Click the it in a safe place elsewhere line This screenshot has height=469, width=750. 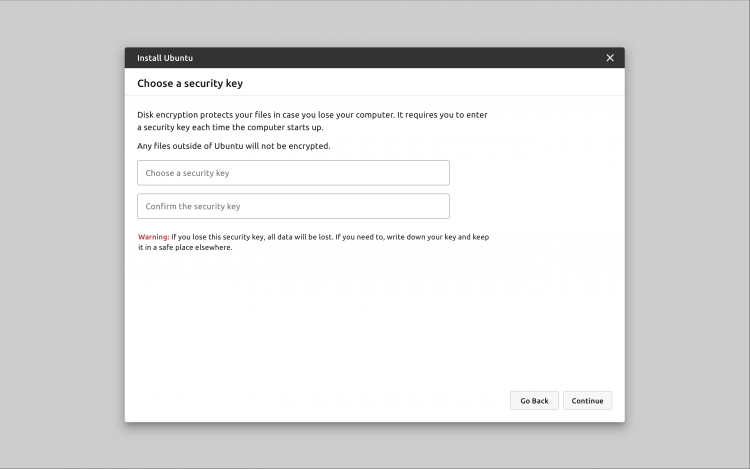pos(185,247)
